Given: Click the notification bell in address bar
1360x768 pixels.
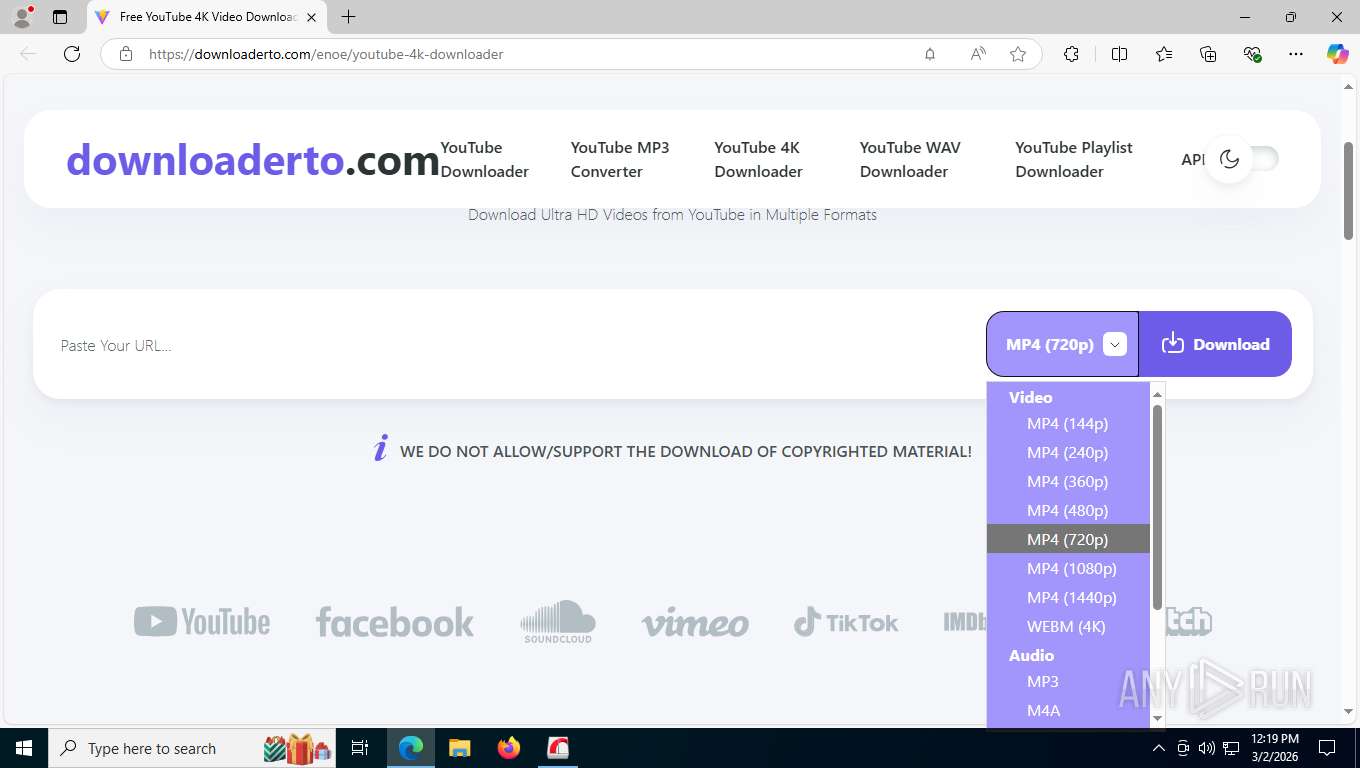Looking at the screenshot, I should 930,54.
